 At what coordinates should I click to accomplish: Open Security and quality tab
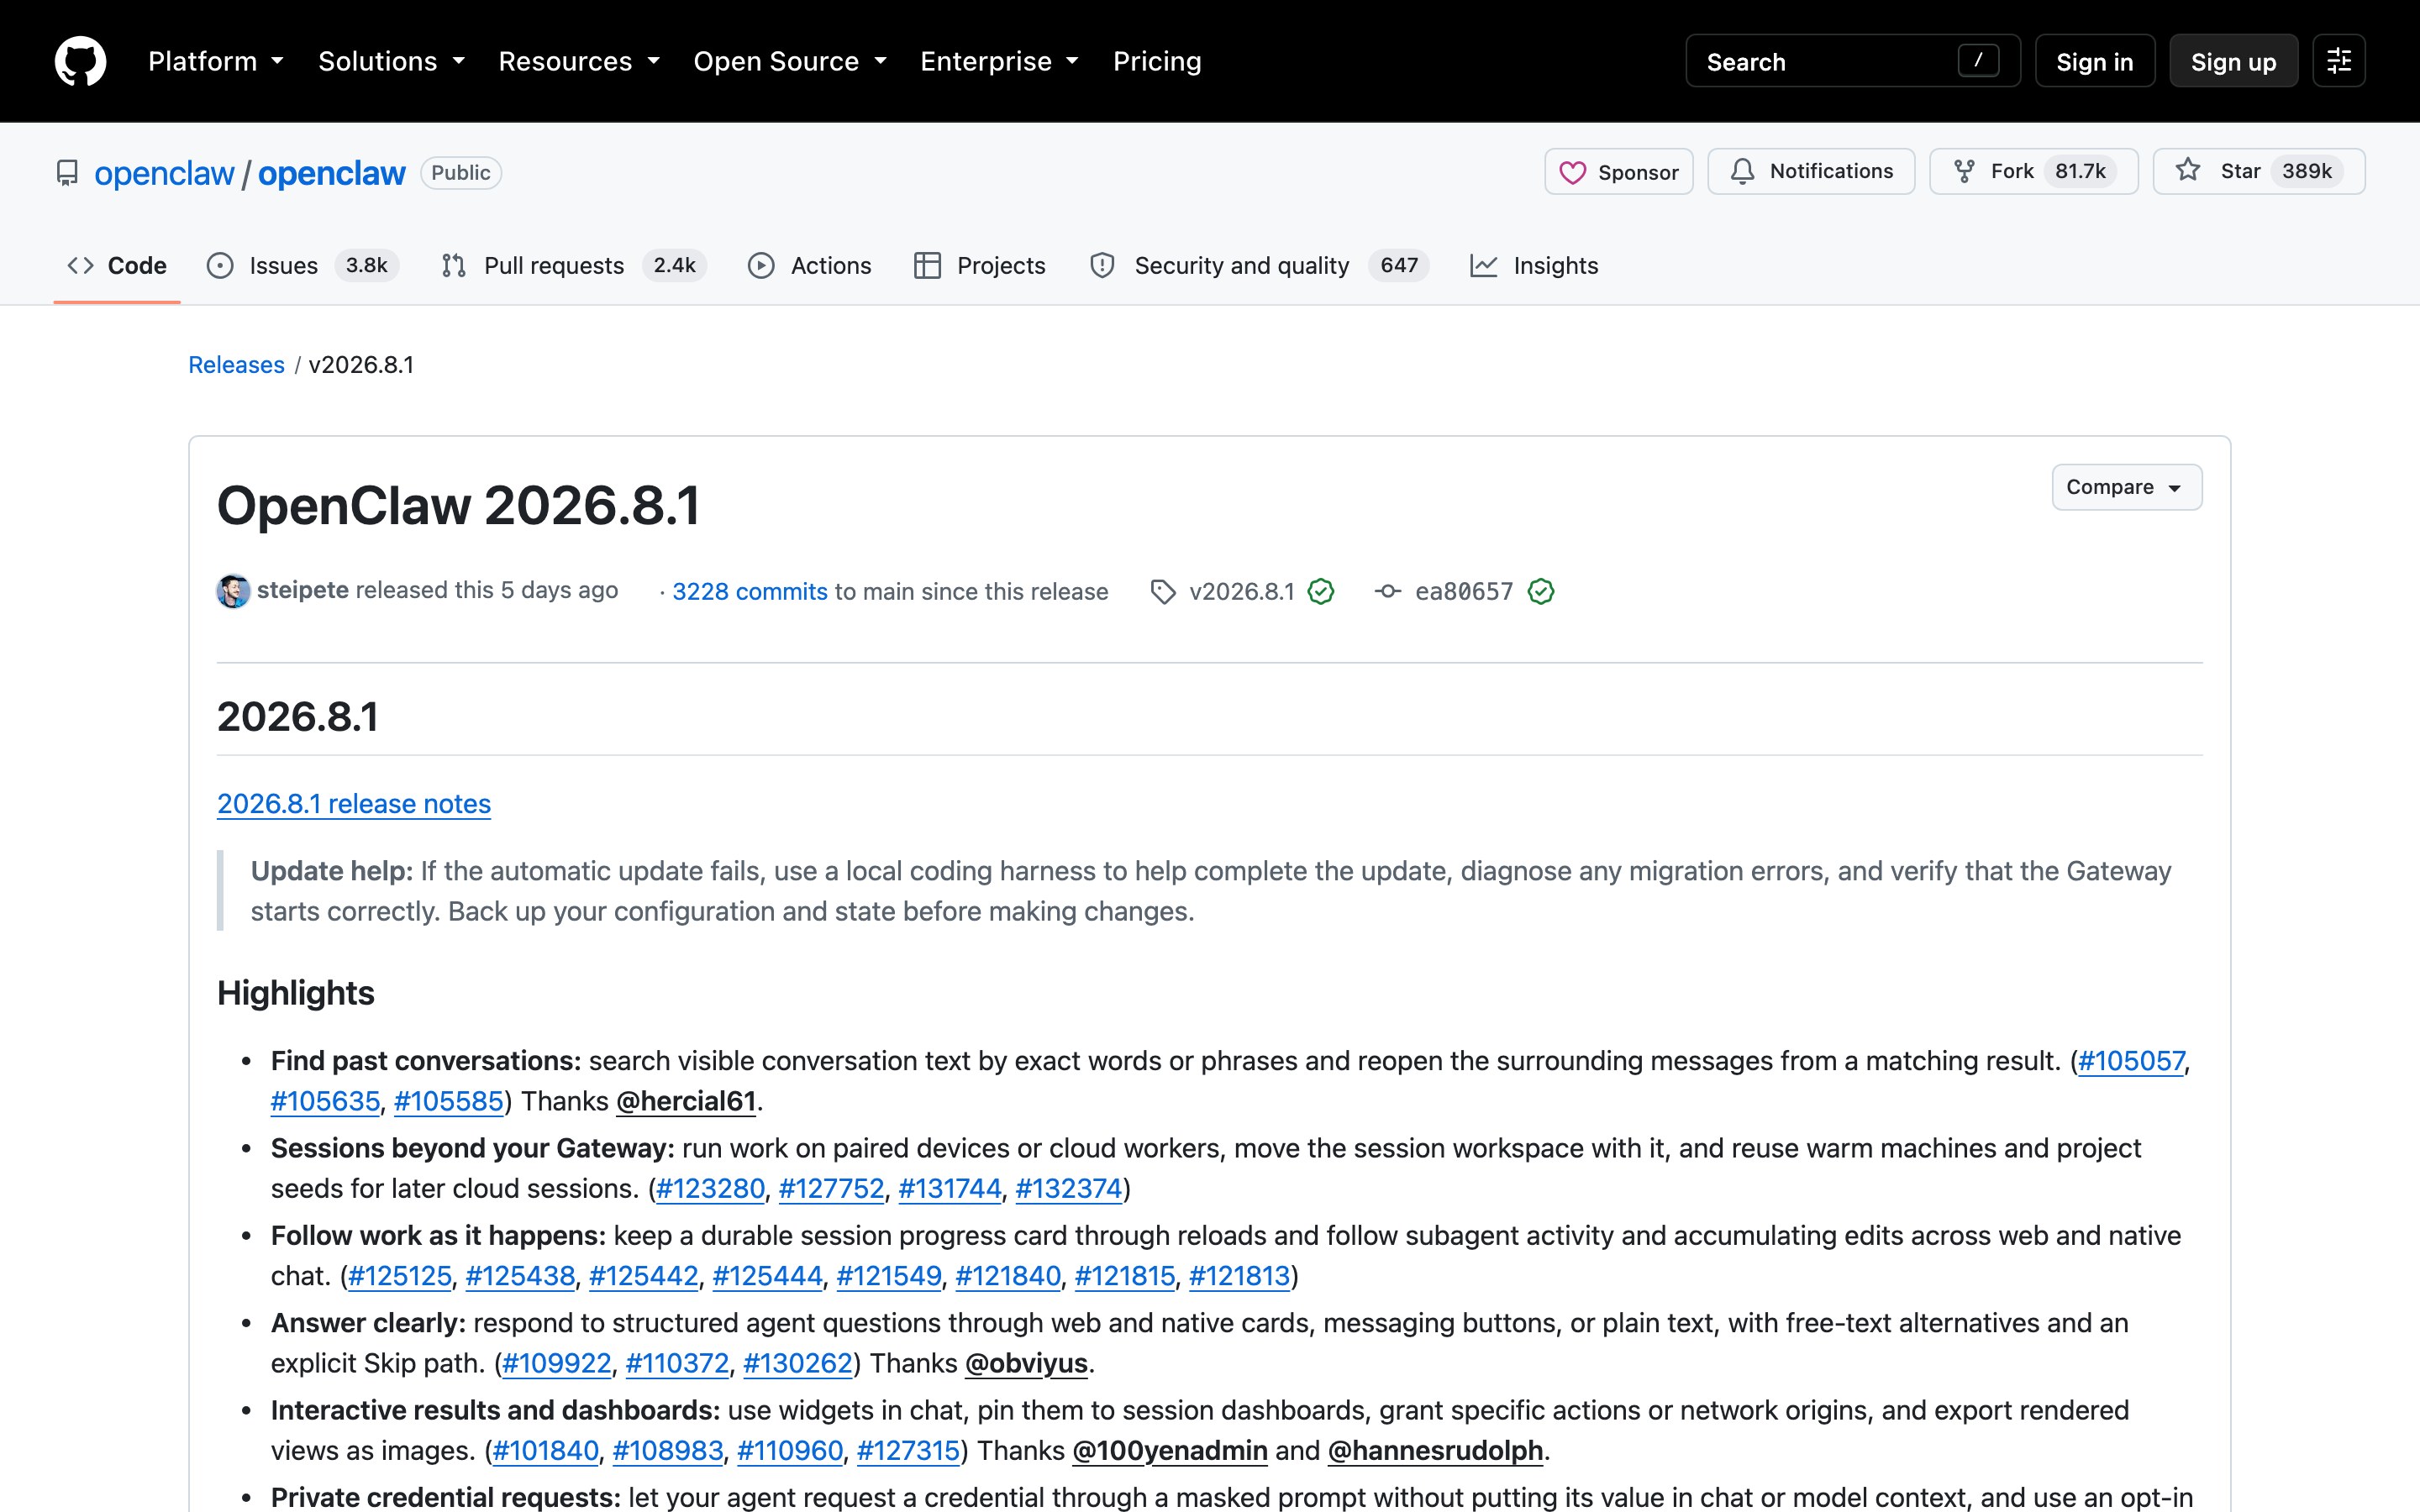[x=1259, y=265]
